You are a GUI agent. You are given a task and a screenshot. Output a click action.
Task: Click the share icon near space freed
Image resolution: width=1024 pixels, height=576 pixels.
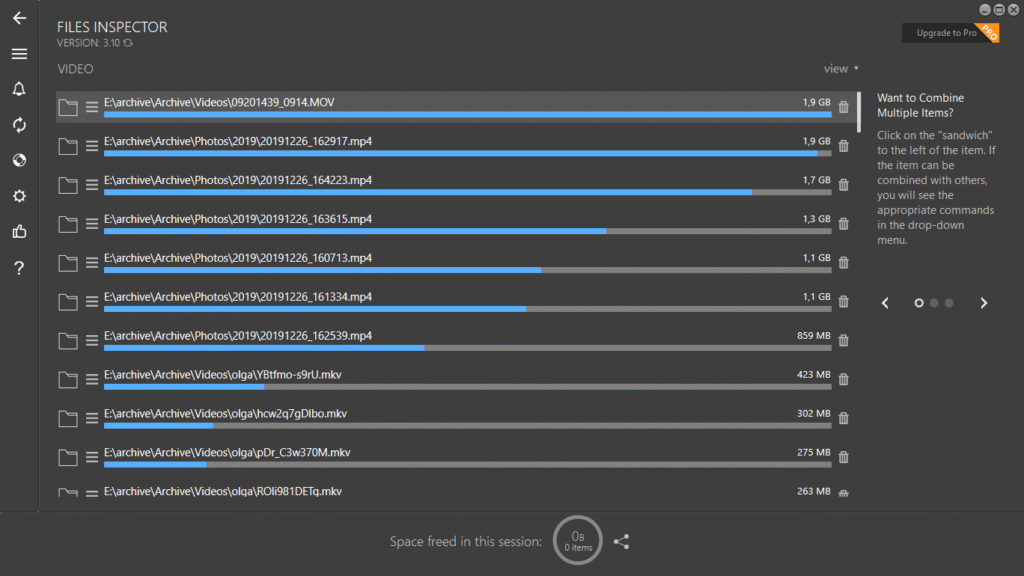[621, 541]
